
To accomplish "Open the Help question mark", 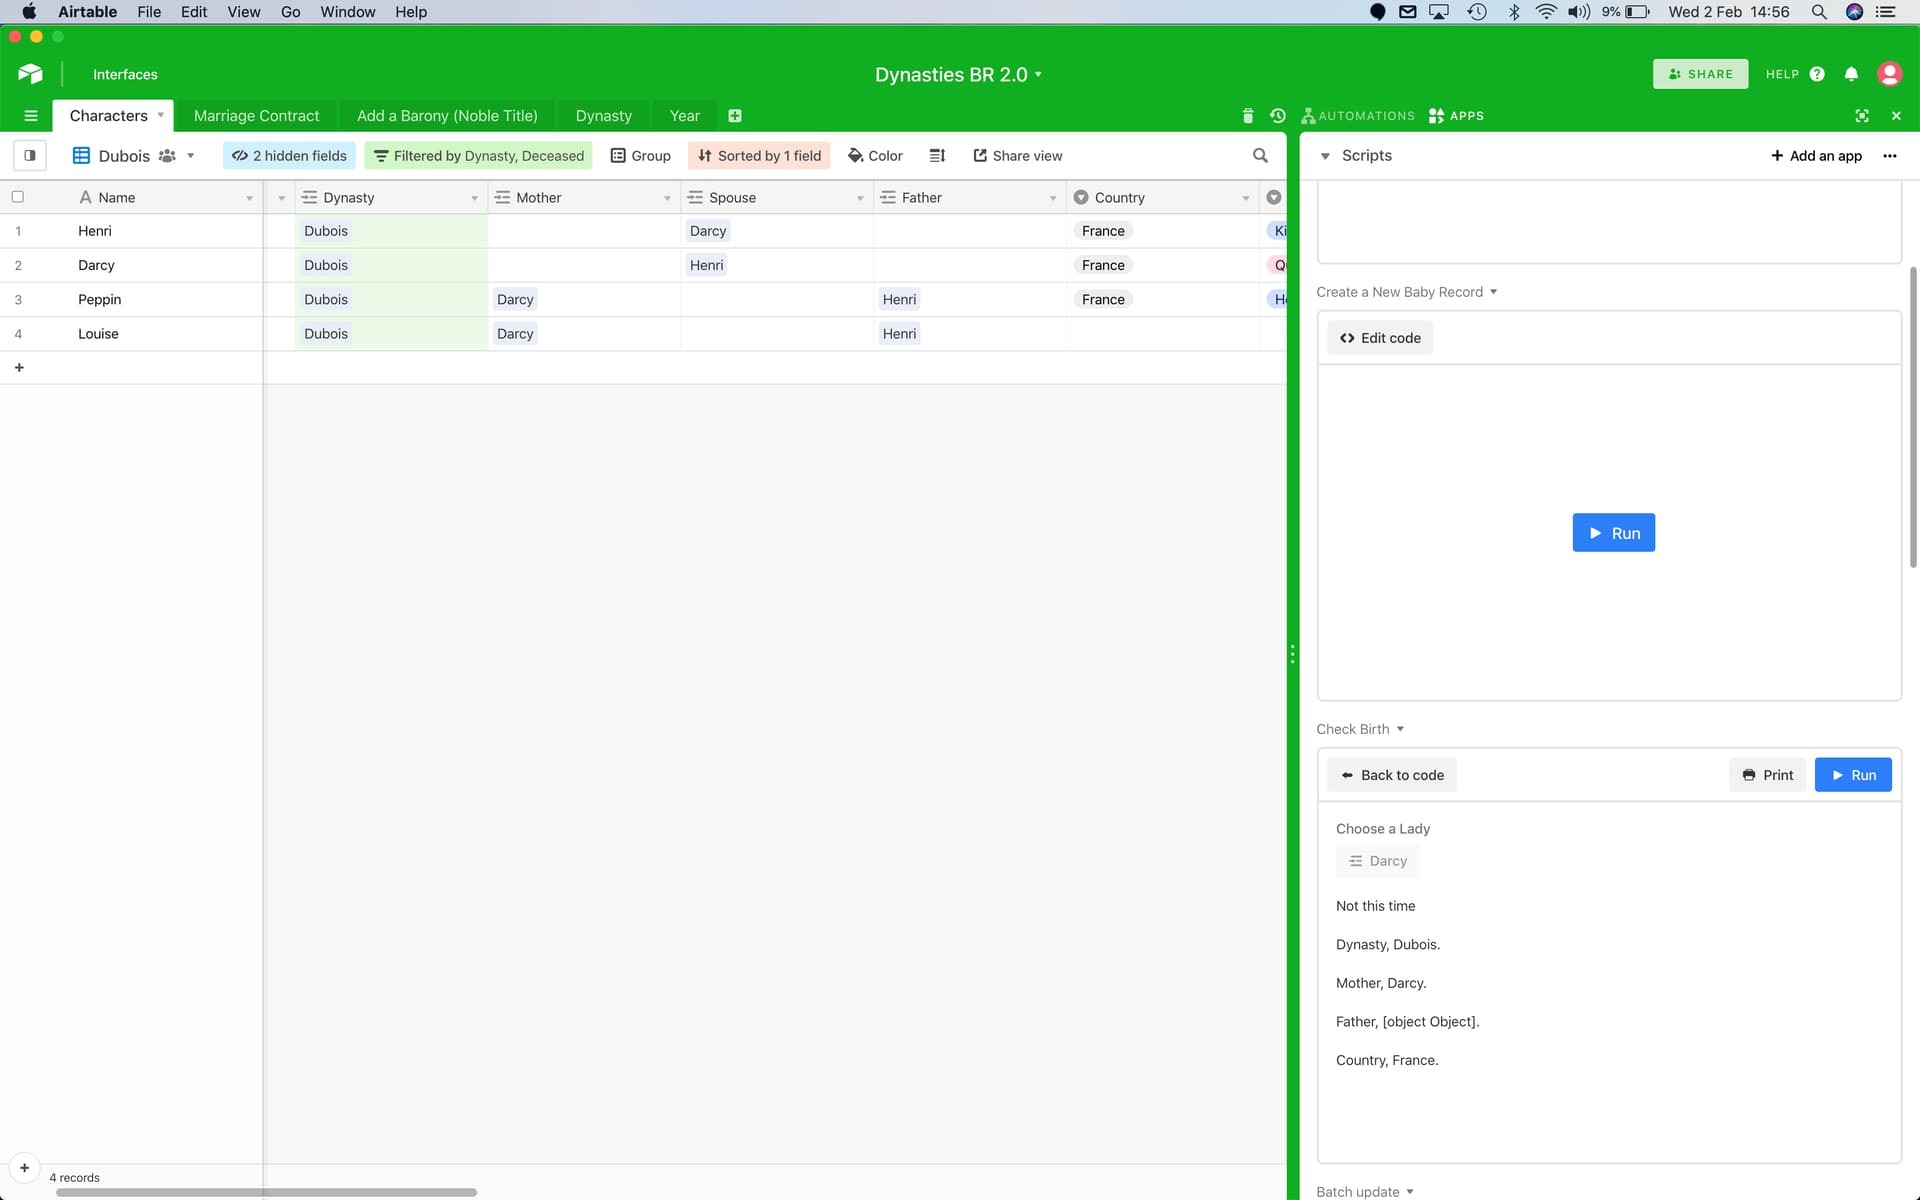I will (x=1817, y=74).
